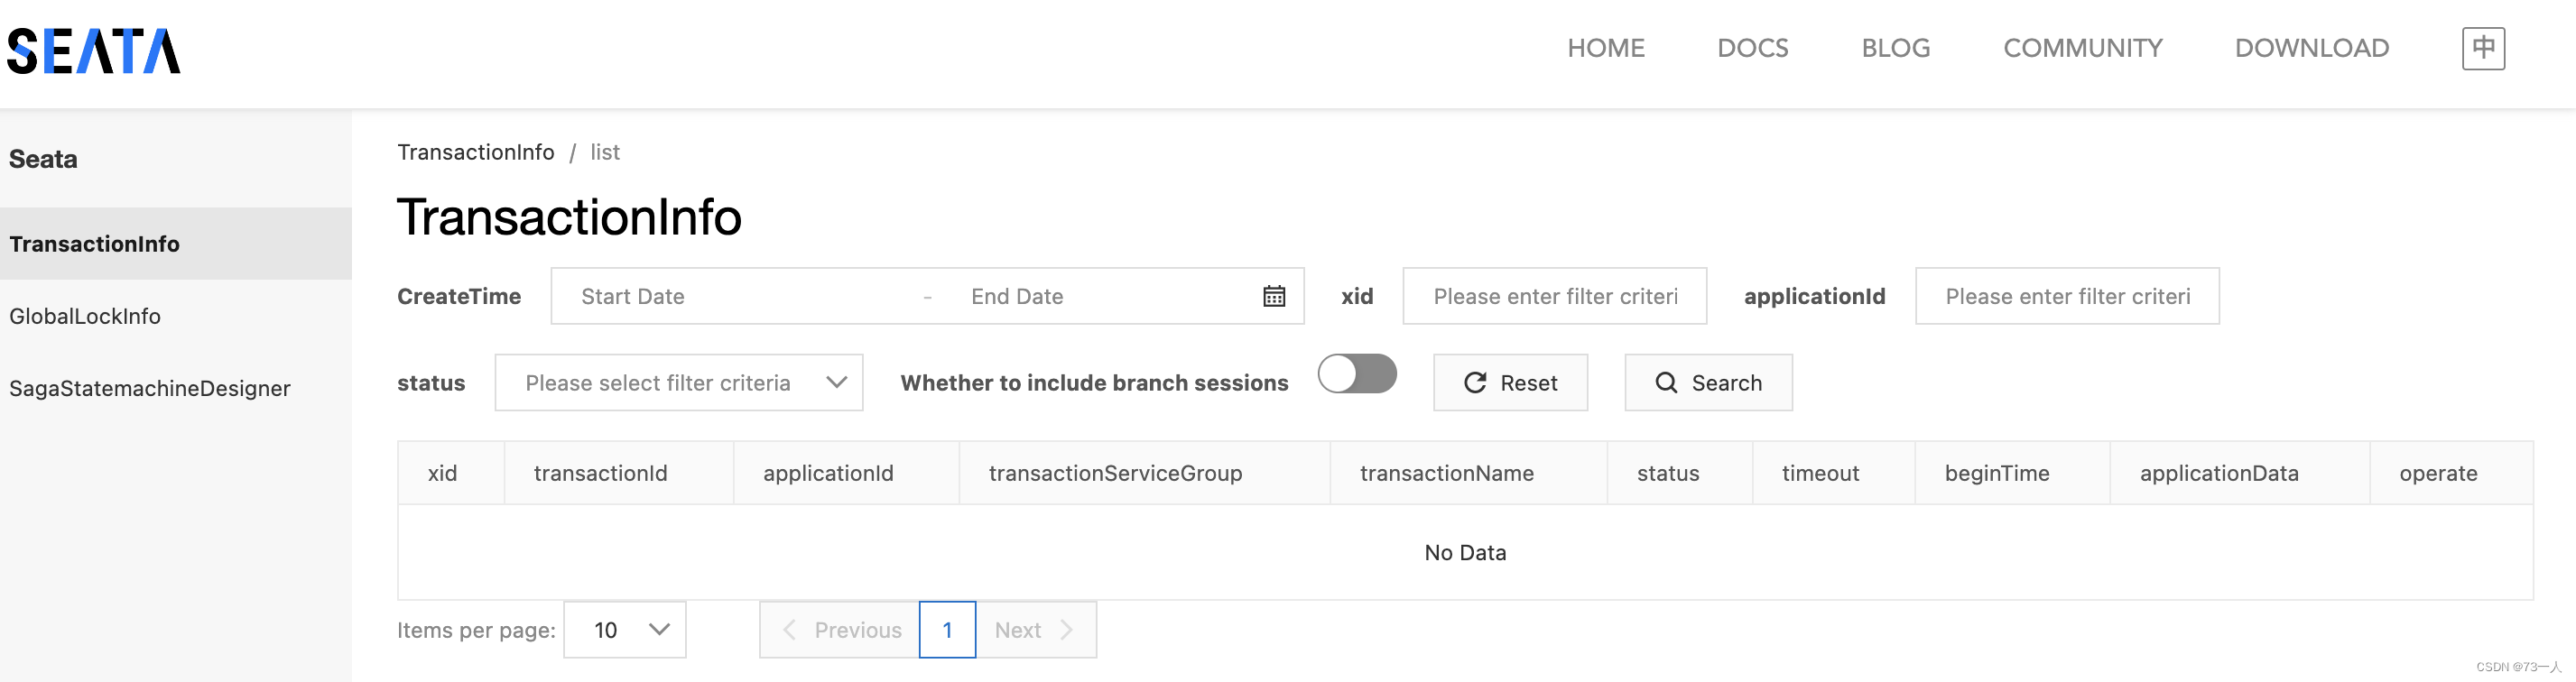
Task: Expand the items per page selector
Action: 625,630
